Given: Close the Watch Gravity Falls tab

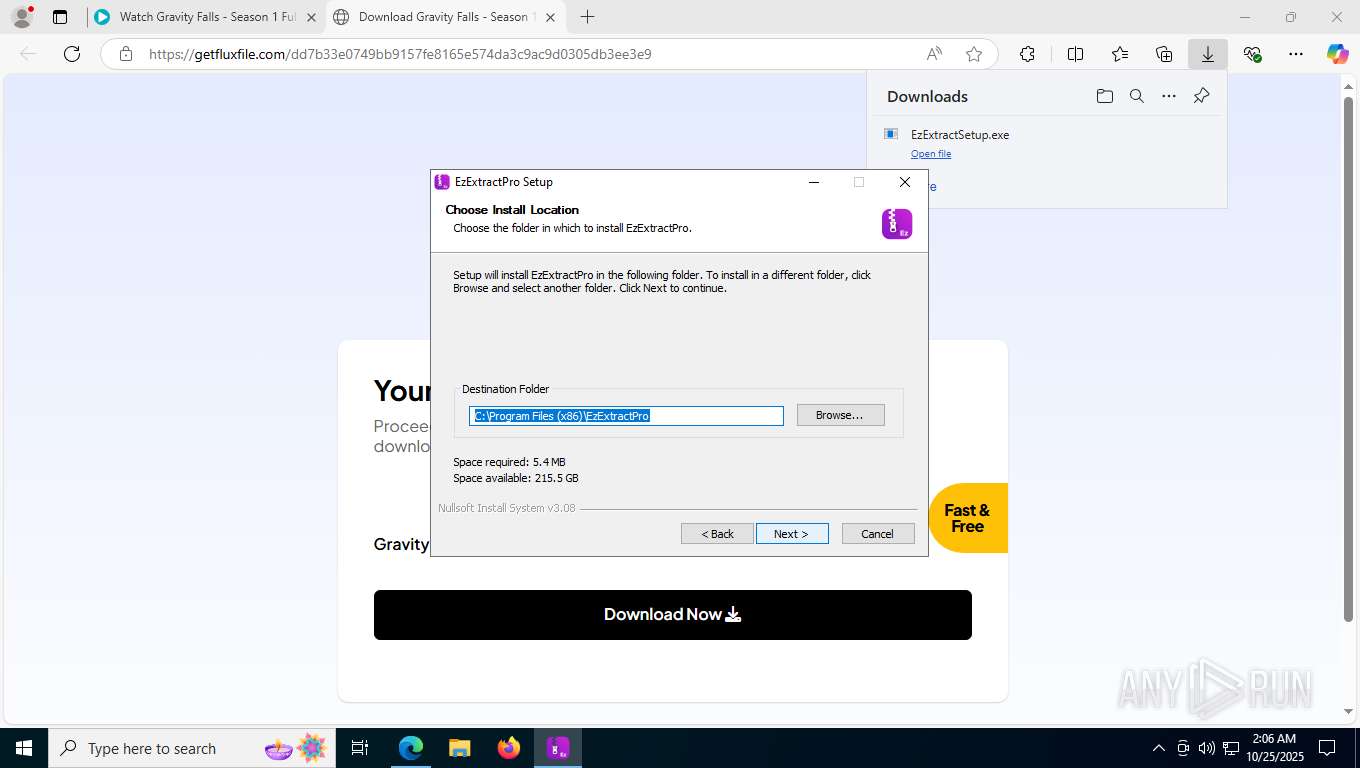Looking at the screenshot, I should click(x=311, y=17).
